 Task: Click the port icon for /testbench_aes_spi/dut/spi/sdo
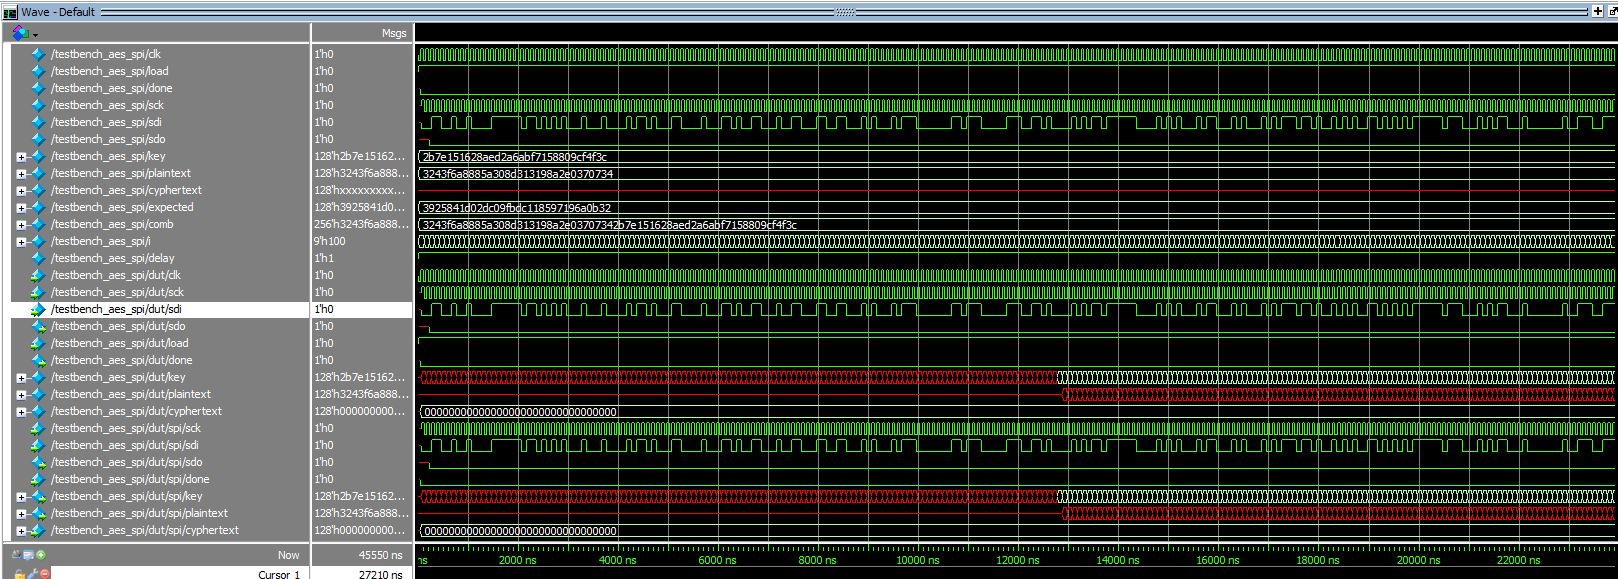(38, 462)
